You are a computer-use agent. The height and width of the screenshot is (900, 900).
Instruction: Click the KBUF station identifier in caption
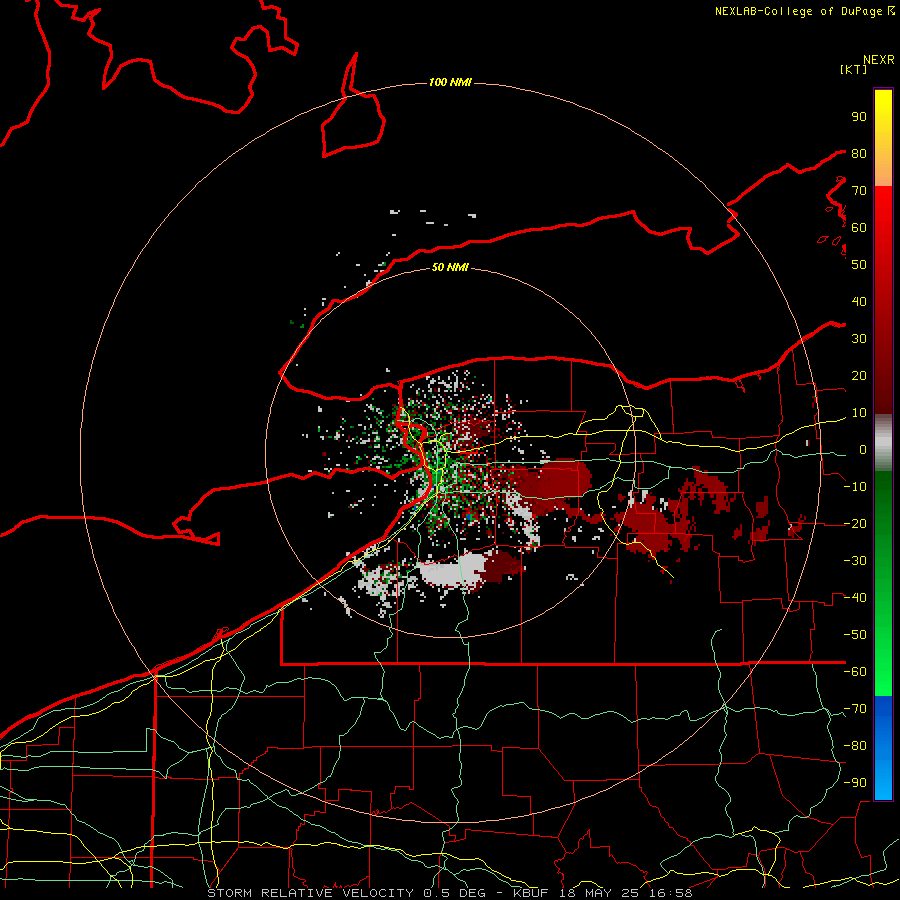531,893
